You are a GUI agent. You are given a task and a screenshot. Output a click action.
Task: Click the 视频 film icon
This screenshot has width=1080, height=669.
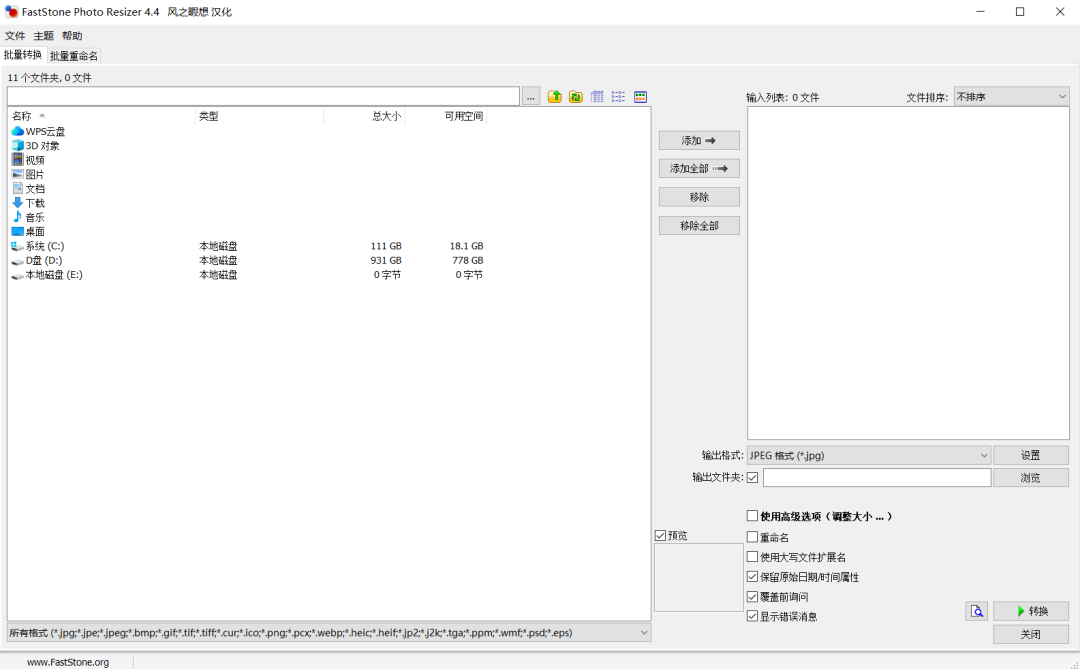click(17, 160)
